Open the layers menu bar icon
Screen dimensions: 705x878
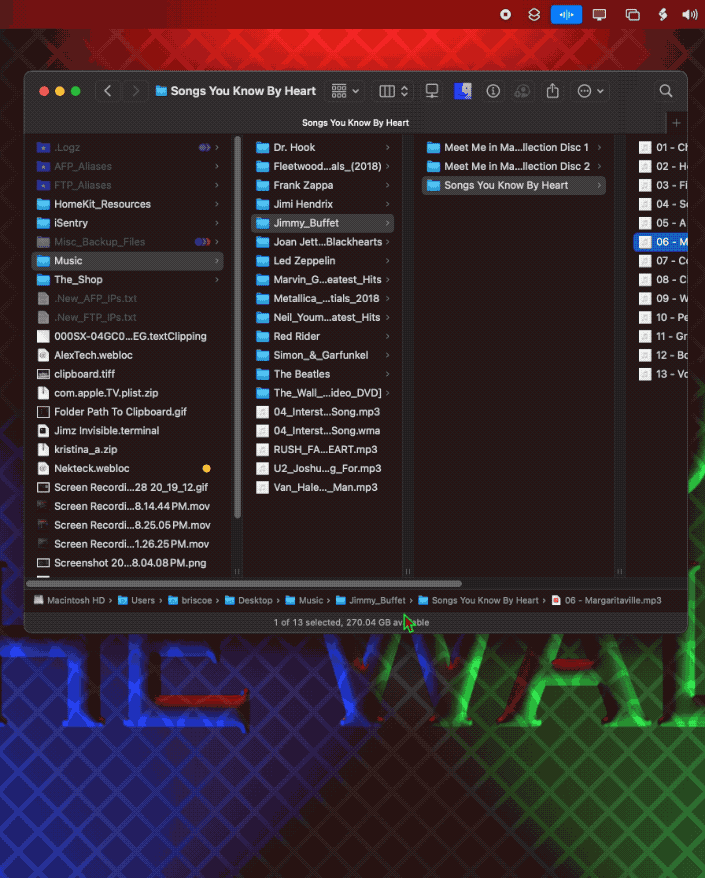pos(534,15)
